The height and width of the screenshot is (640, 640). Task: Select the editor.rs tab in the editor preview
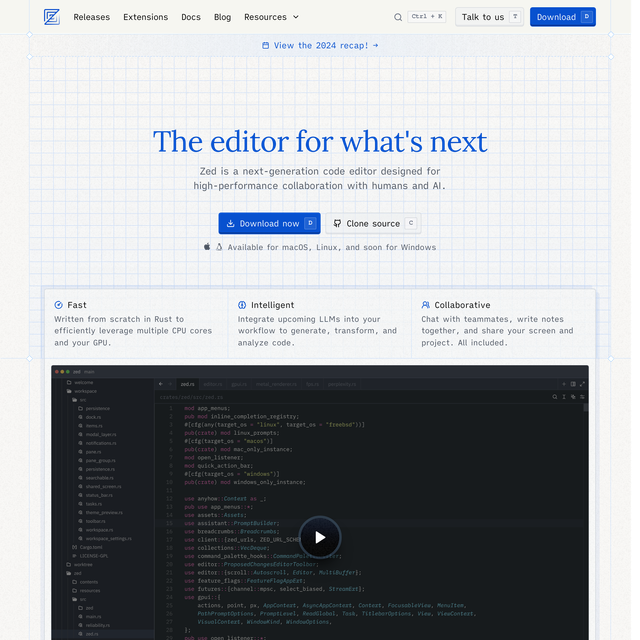pyautogui.click(x=213, y=384)
